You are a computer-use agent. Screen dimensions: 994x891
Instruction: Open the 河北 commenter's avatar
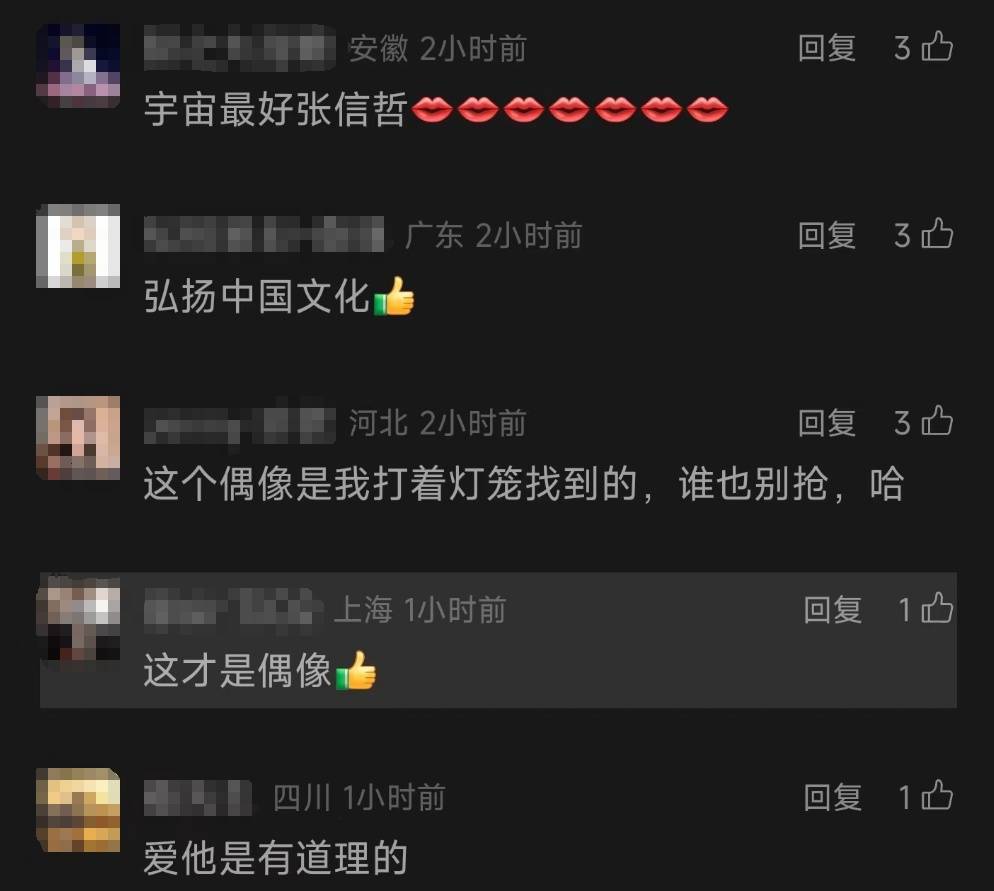(x=78, y=438)
